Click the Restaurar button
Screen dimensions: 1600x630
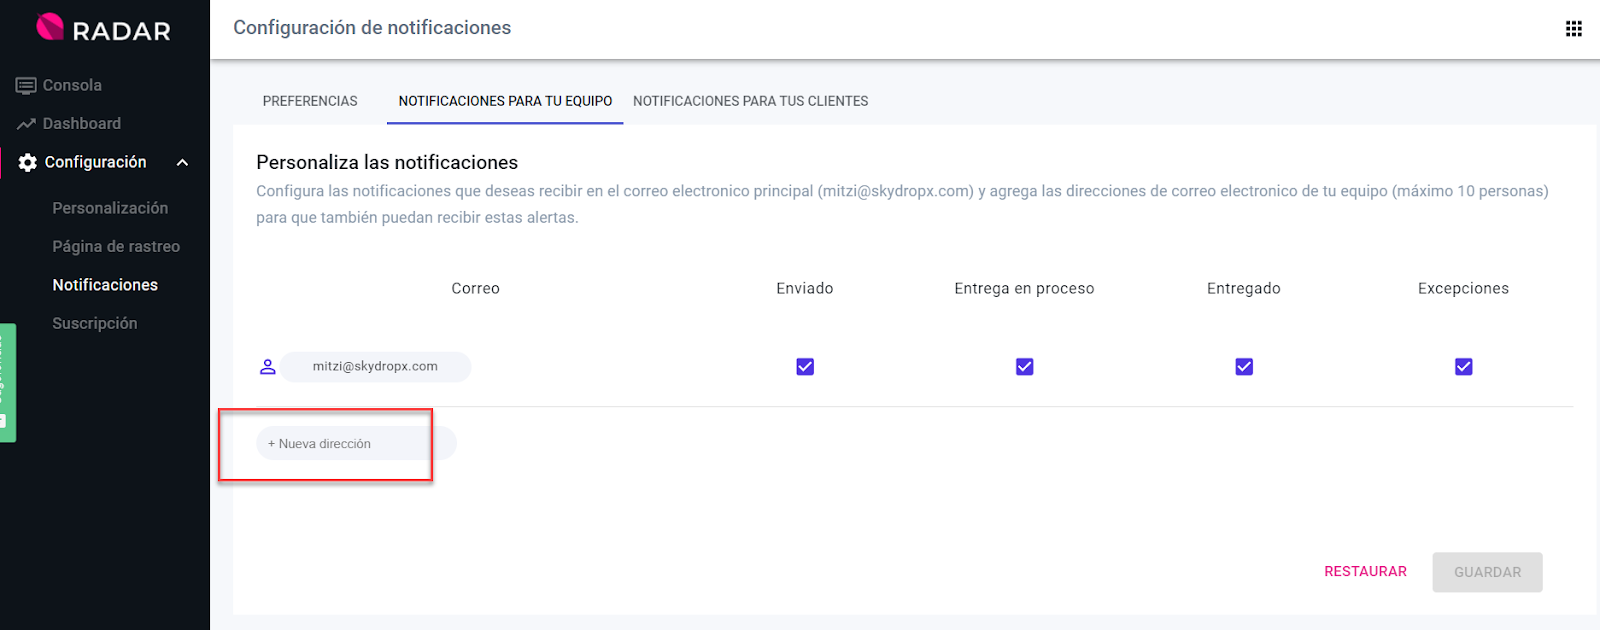pyautogui.click(x=1365, y=572)
